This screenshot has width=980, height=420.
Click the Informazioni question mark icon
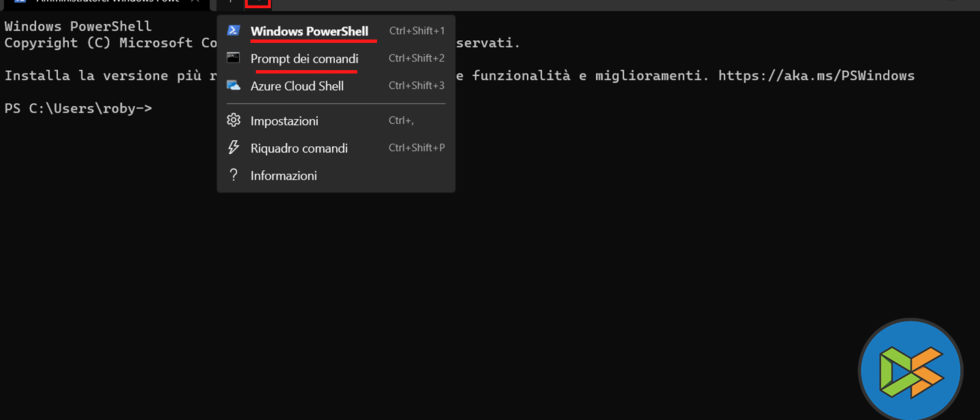(x=233, y=175)
